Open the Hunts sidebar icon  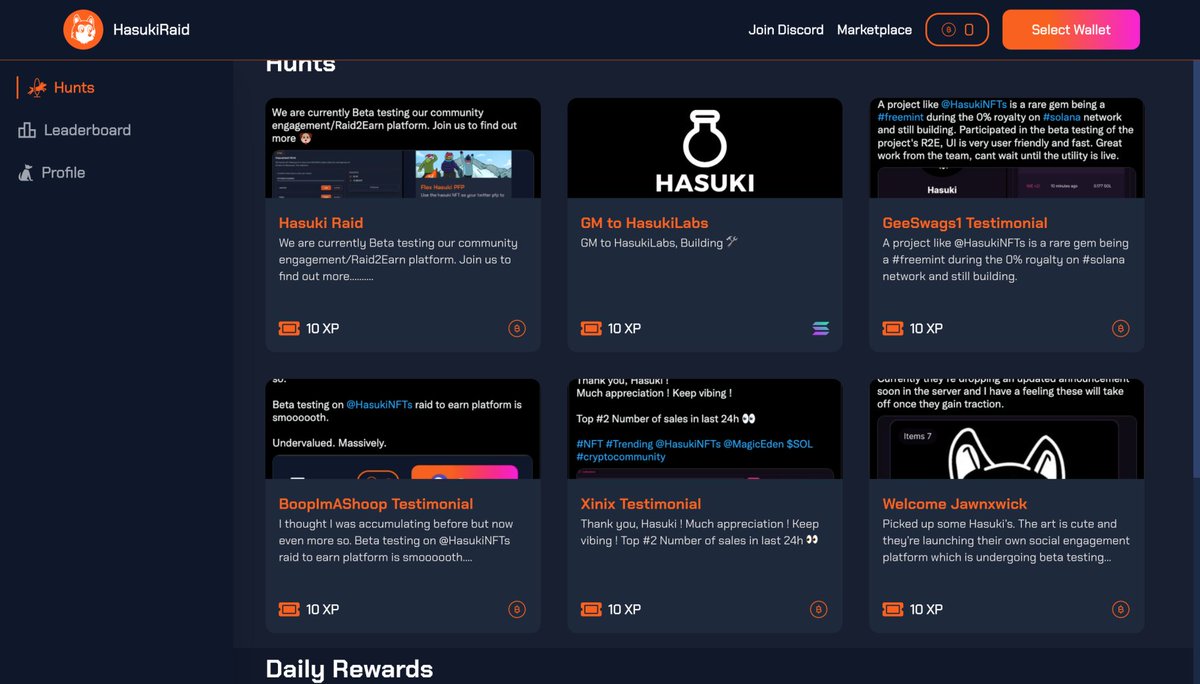coord(37,88)
